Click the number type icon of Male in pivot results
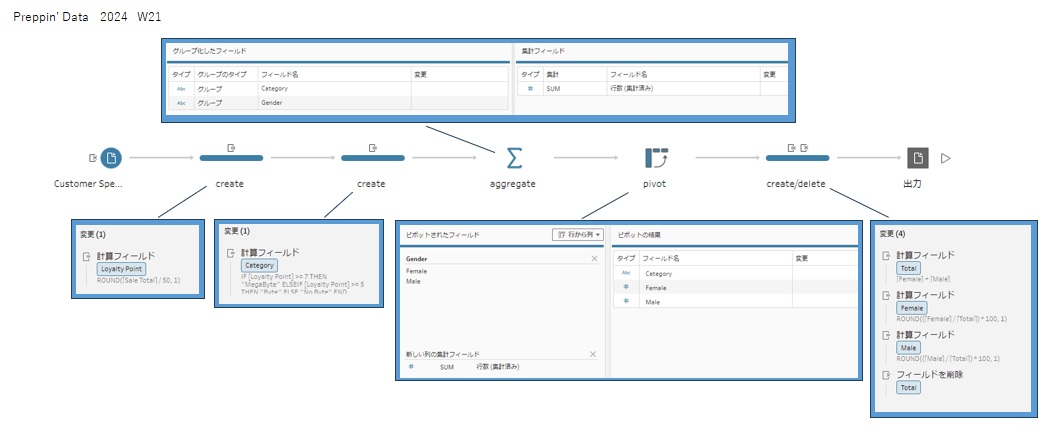The height and width of the screenshot is (434, 1055). point(626,301)
